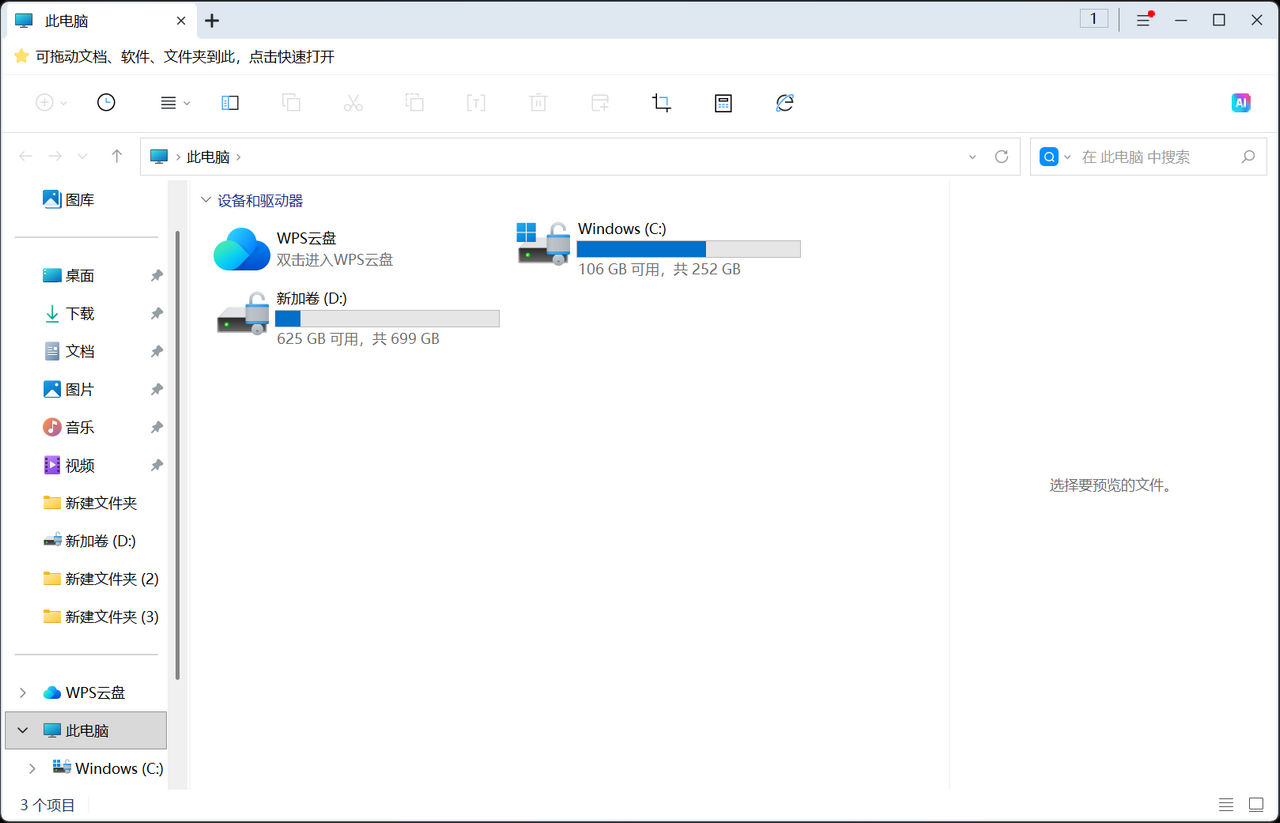Click the refresh button in address bar
Viewport: 1280px width, 823px height.
coord(1001,156)
